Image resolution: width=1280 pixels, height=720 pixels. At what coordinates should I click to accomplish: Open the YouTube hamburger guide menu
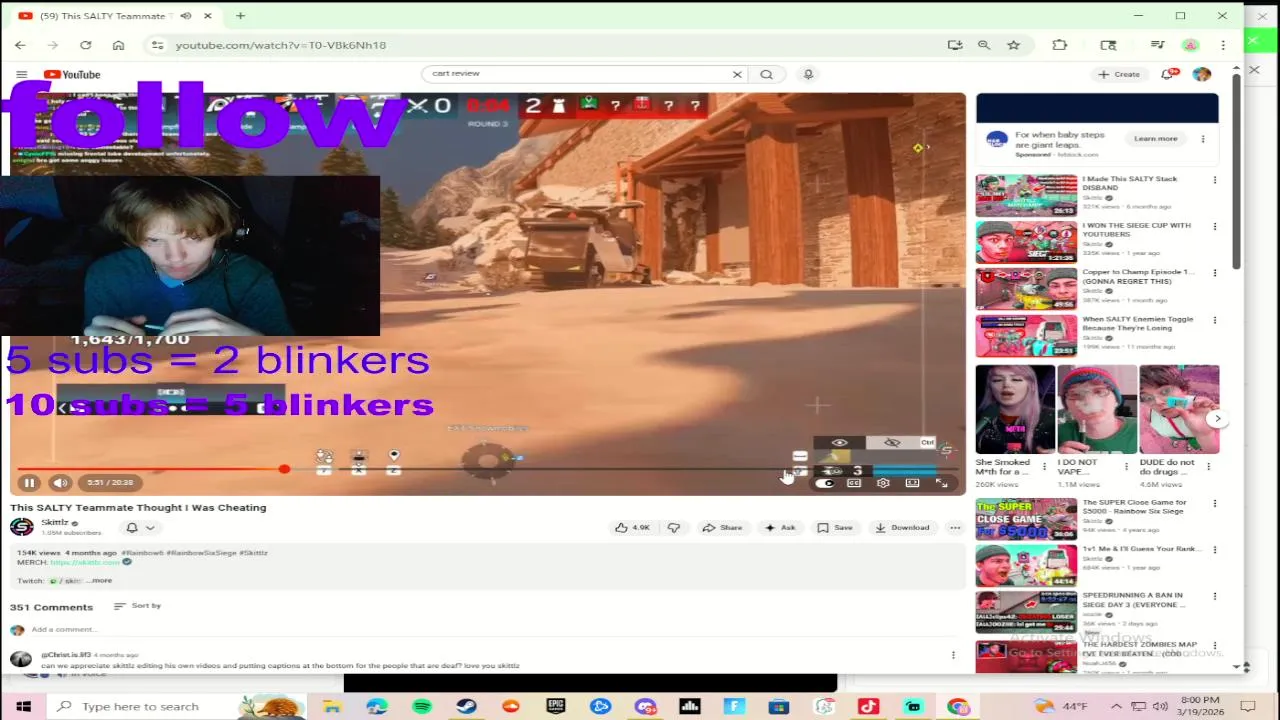point(21,74)
